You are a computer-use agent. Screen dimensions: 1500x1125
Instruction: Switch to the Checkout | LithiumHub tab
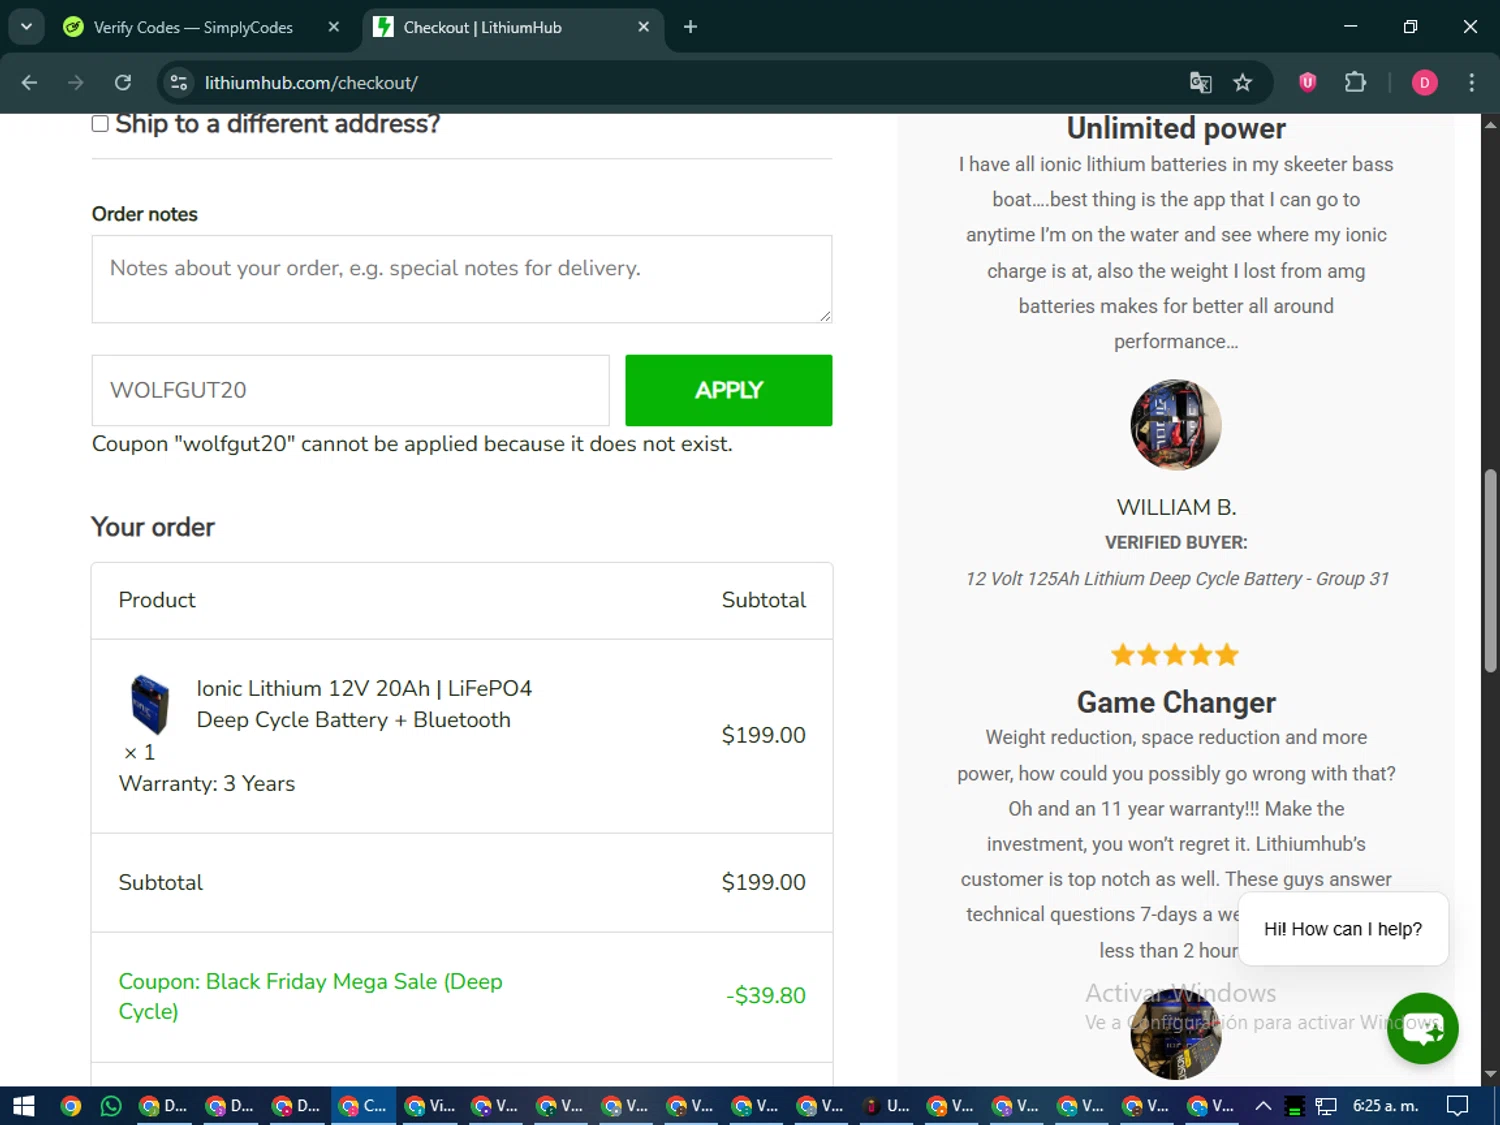[x=482, y=27]
